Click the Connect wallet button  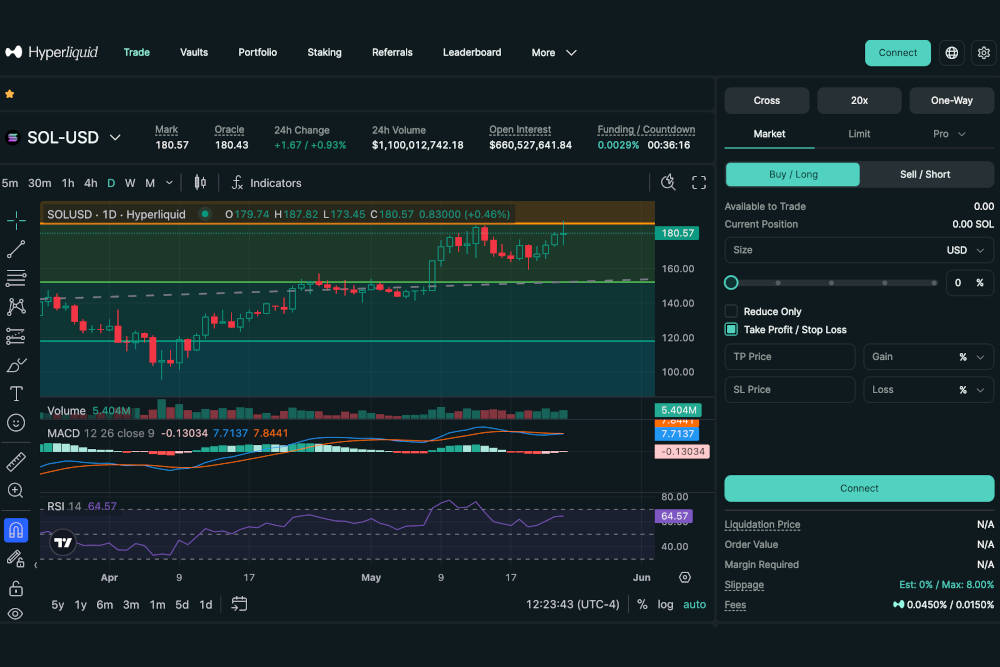pos(897,52)
